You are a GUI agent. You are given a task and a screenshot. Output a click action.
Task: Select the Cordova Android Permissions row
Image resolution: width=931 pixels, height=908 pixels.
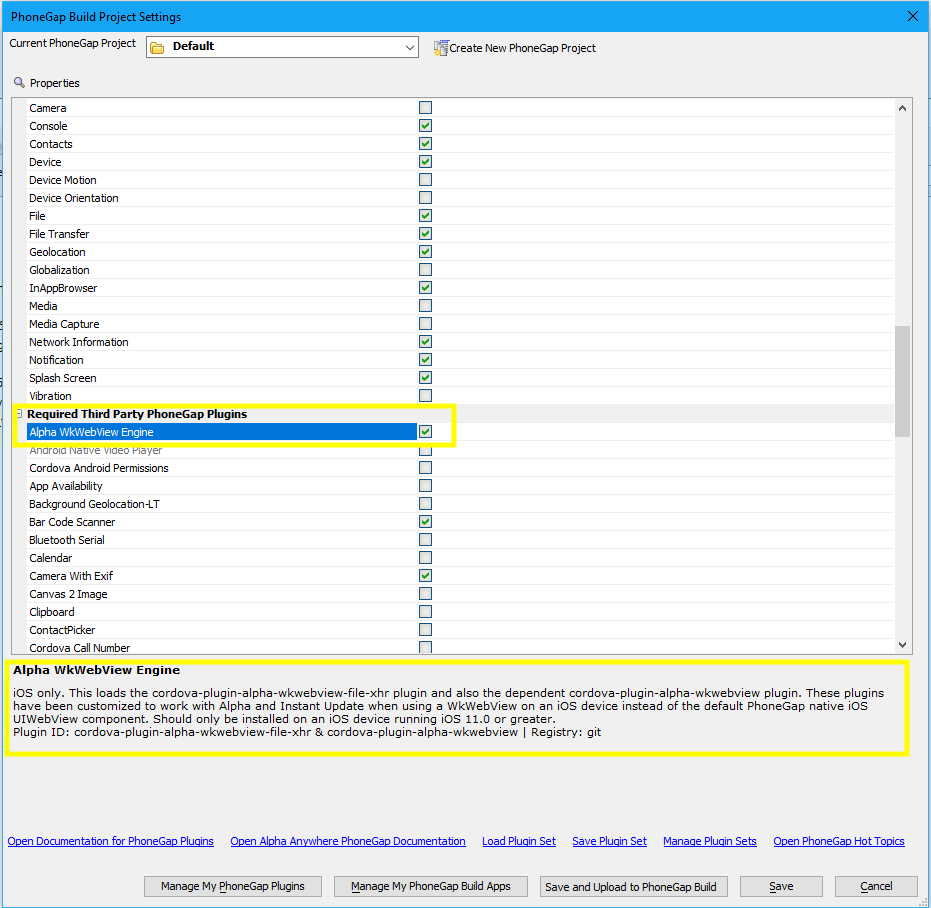tap(98, 467)
